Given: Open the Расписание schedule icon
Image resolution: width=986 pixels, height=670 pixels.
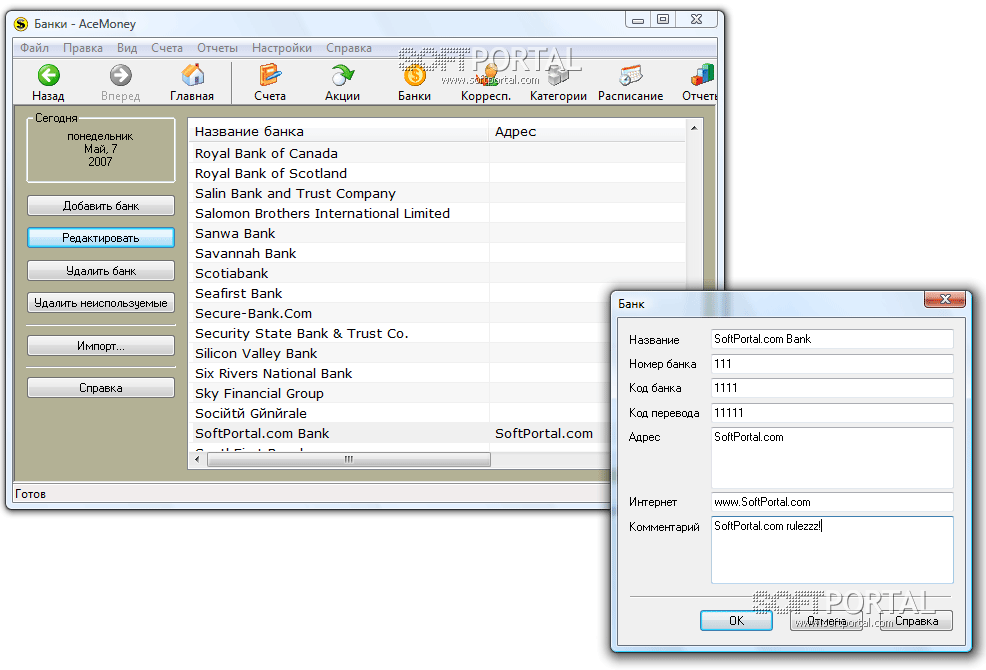Looking at the screenshot, I should (x=630, y=75).
